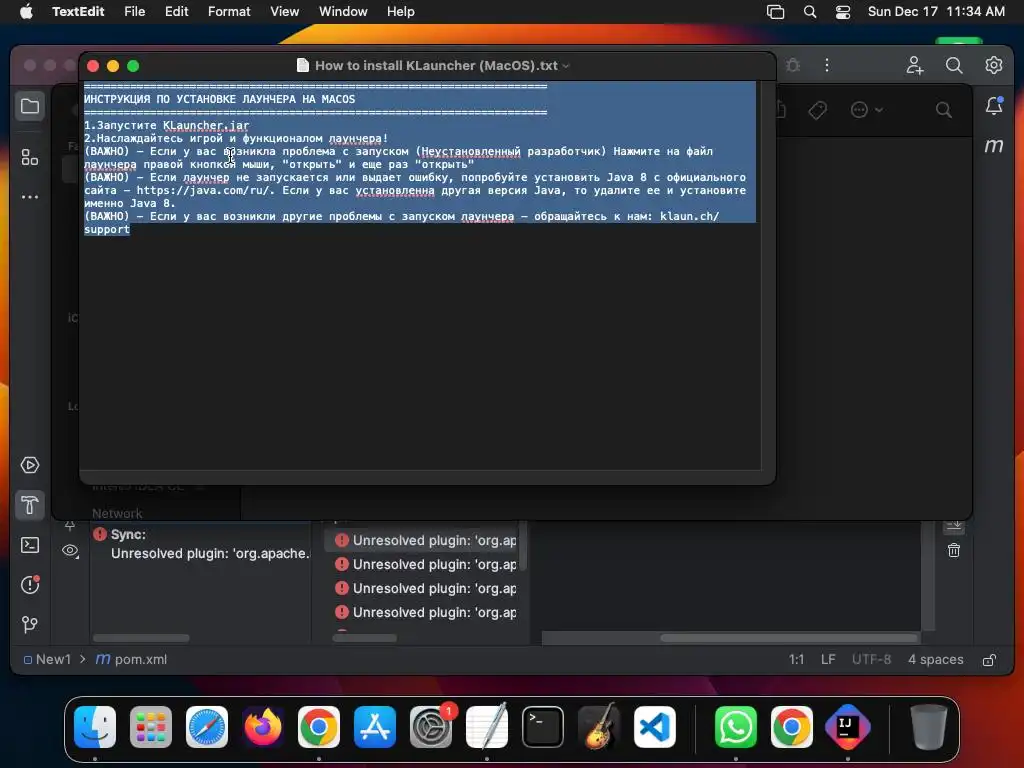1024x768 pixels.
Task: Click the trash icon in build output
Action: click(x=954, y=551)
